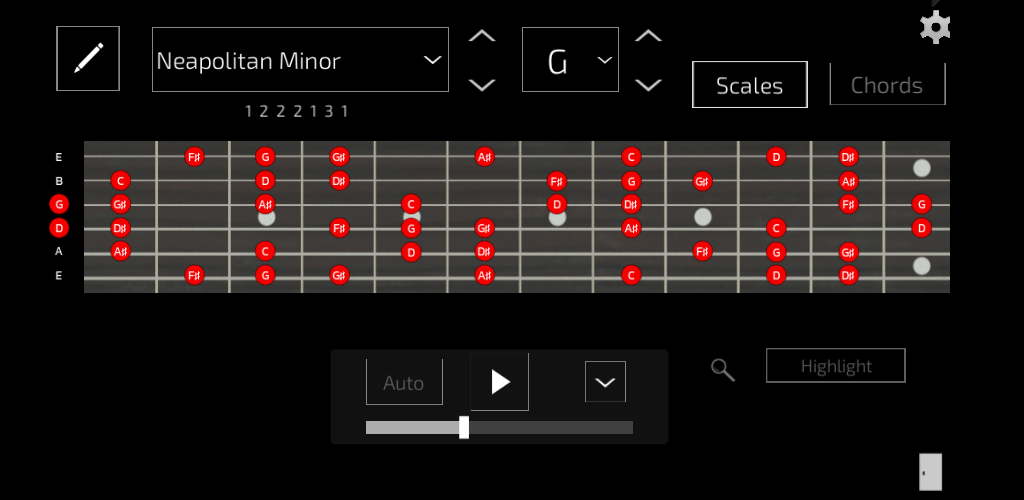
Task: Open the settings gear
Action: [x=934, y=26]
